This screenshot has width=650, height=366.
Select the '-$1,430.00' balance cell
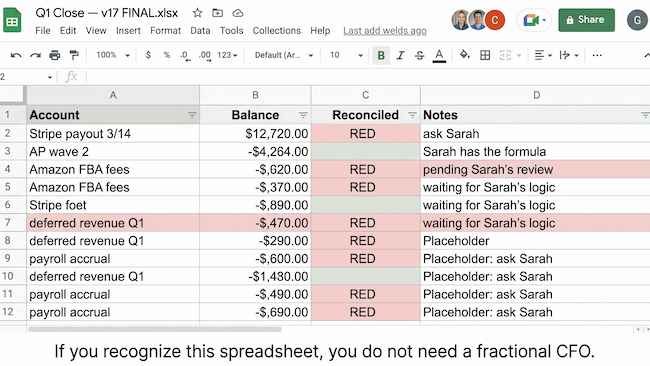point(255,276)
